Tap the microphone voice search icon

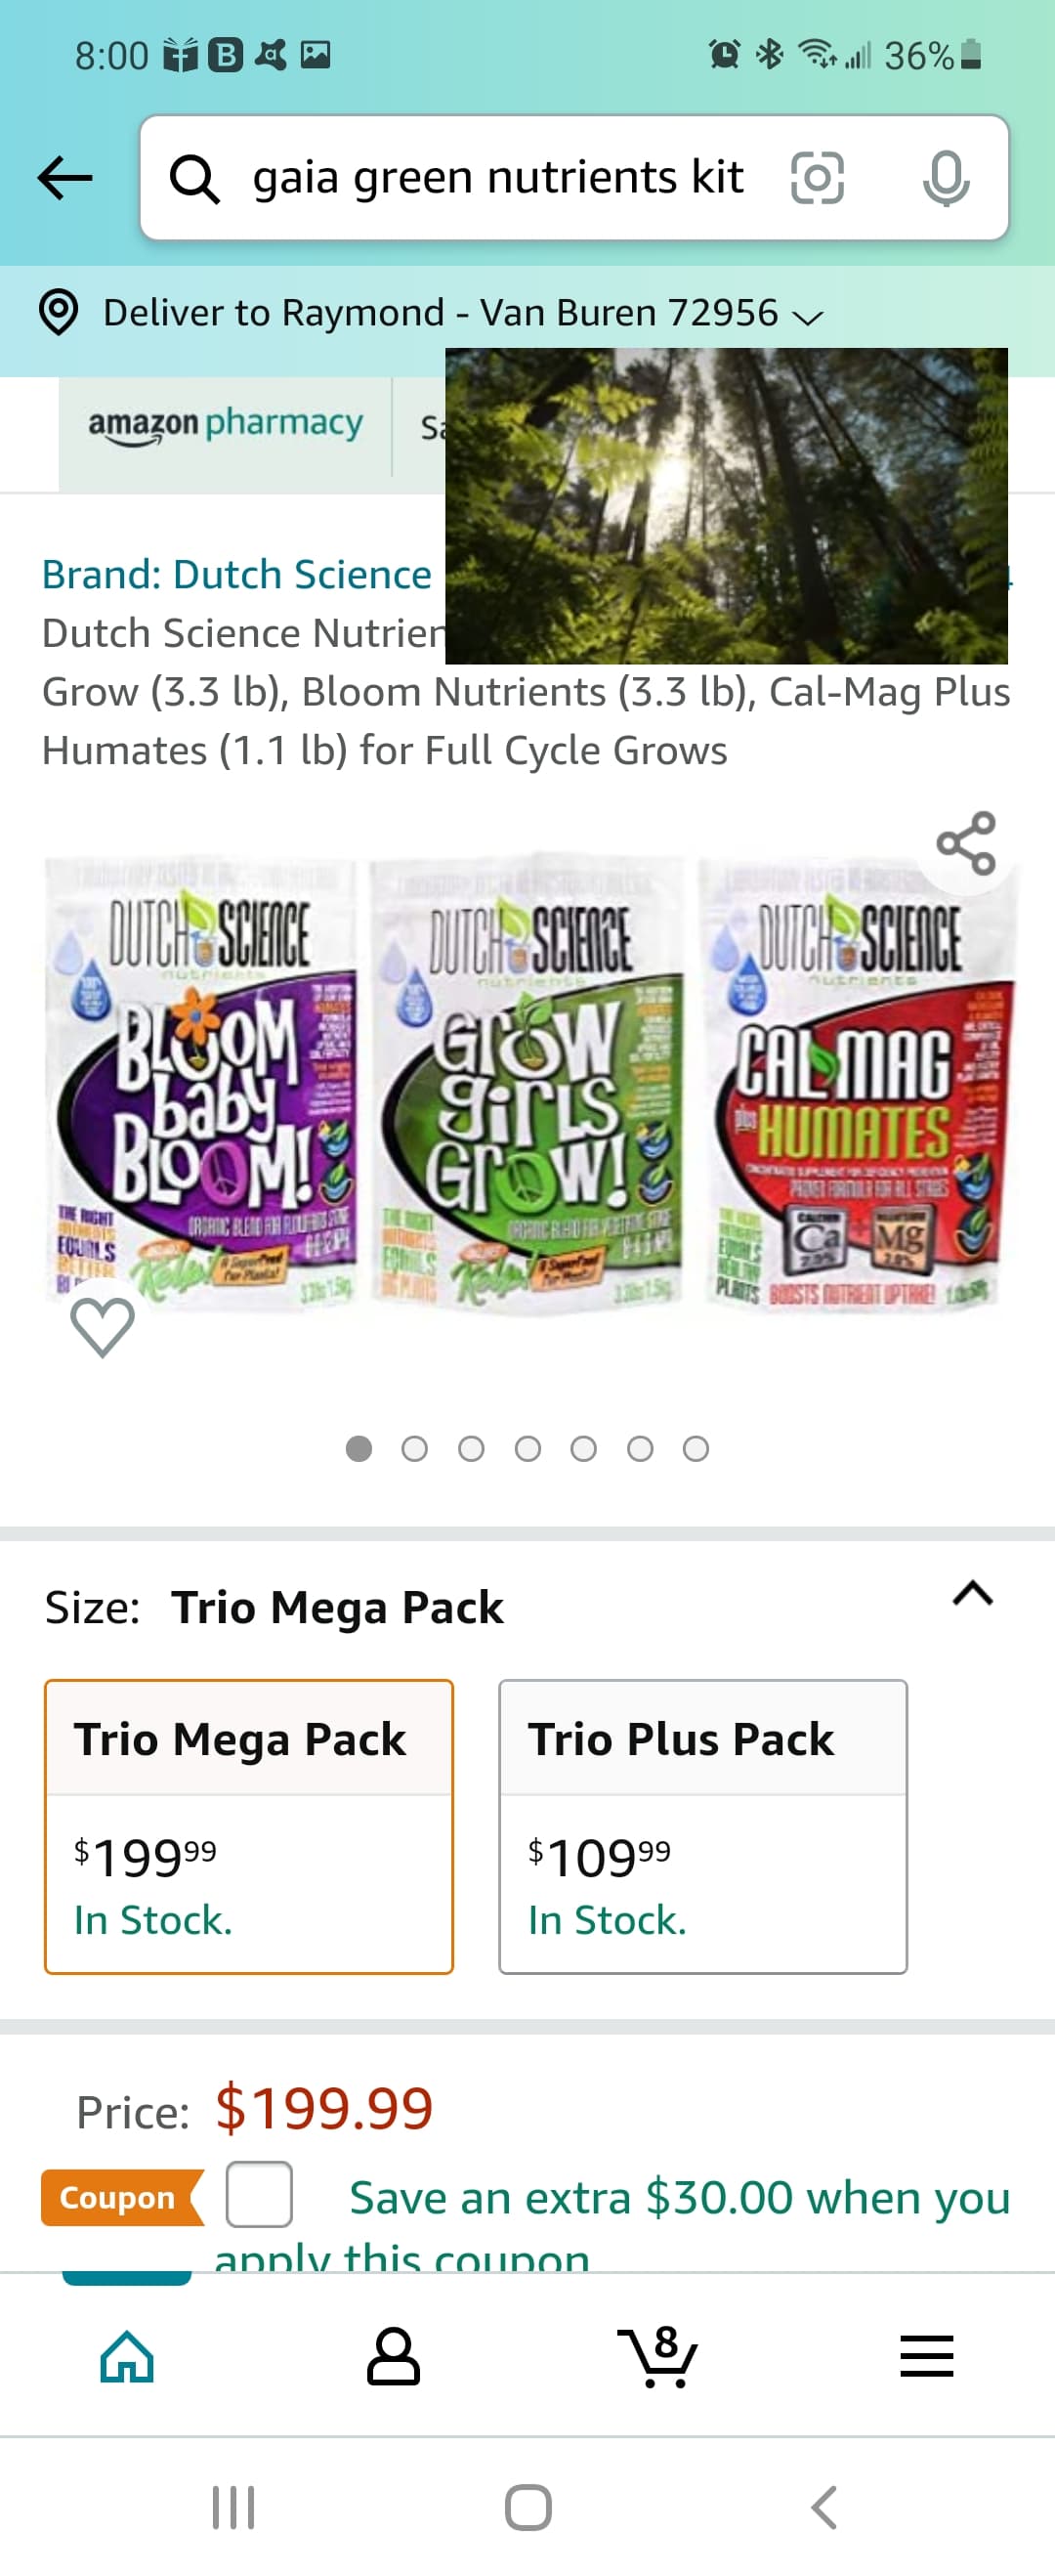[x=944, y=179]
